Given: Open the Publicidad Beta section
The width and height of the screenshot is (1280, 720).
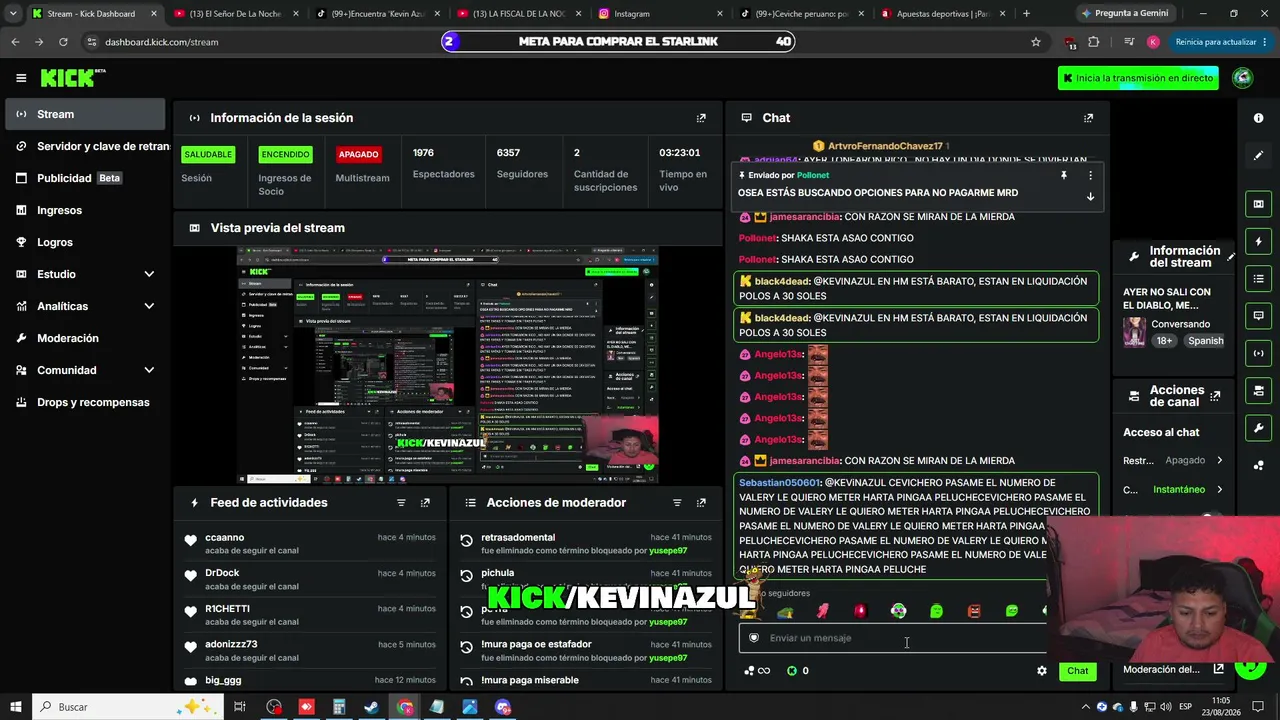Looking at the screenshot, I should click(85, 178).
